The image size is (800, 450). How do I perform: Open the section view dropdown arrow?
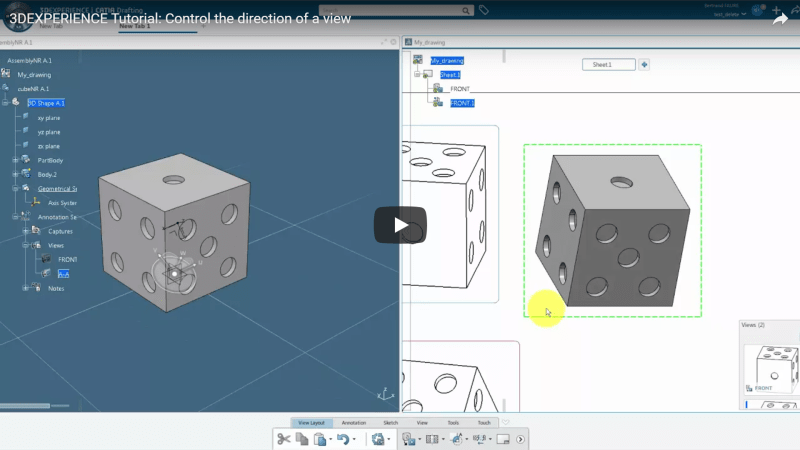443,439
